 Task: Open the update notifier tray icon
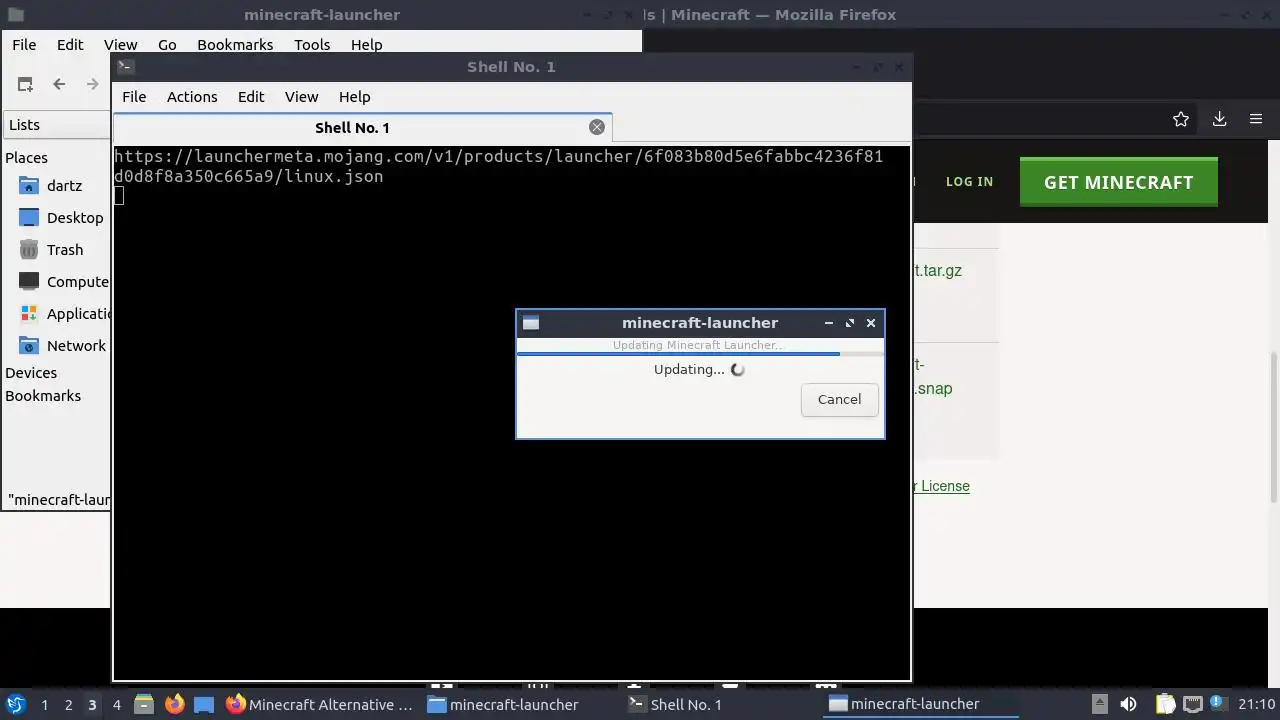tap(1217, 704)
